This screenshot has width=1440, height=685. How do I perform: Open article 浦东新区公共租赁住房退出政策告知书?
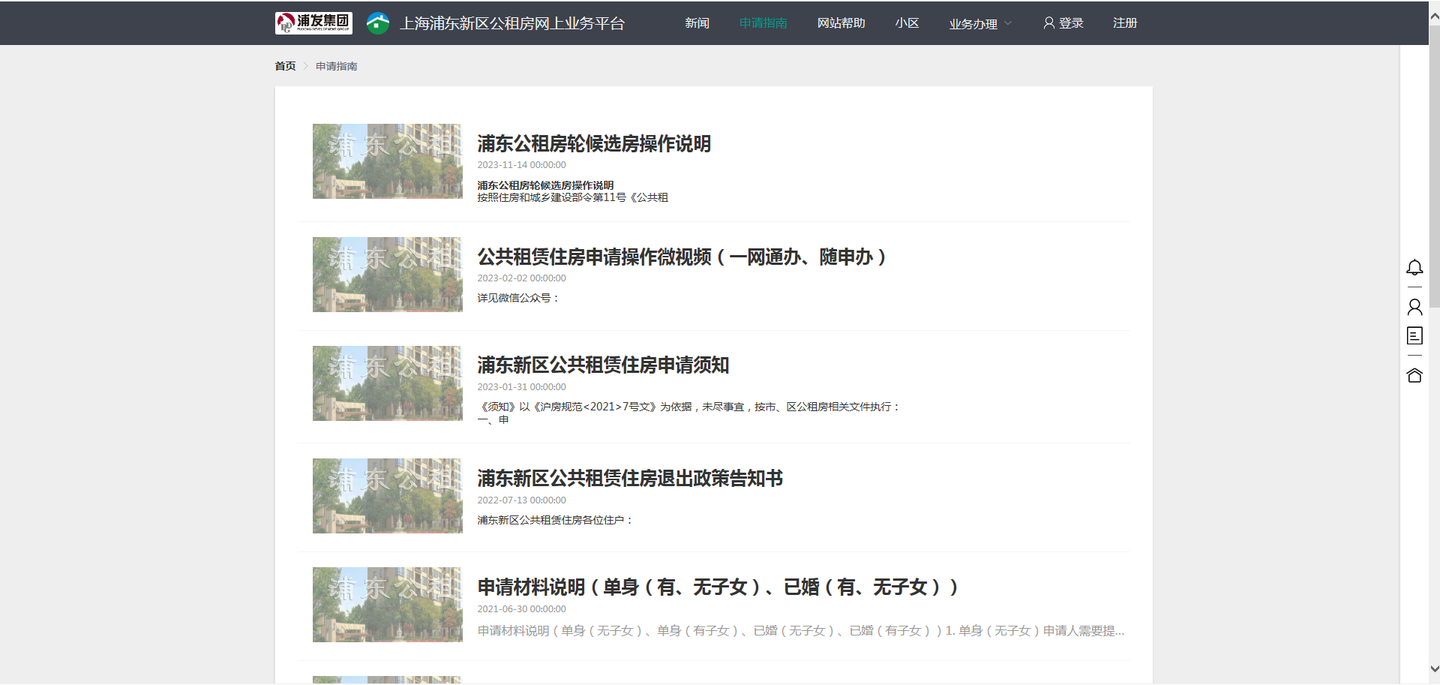(x=630, y=478)
